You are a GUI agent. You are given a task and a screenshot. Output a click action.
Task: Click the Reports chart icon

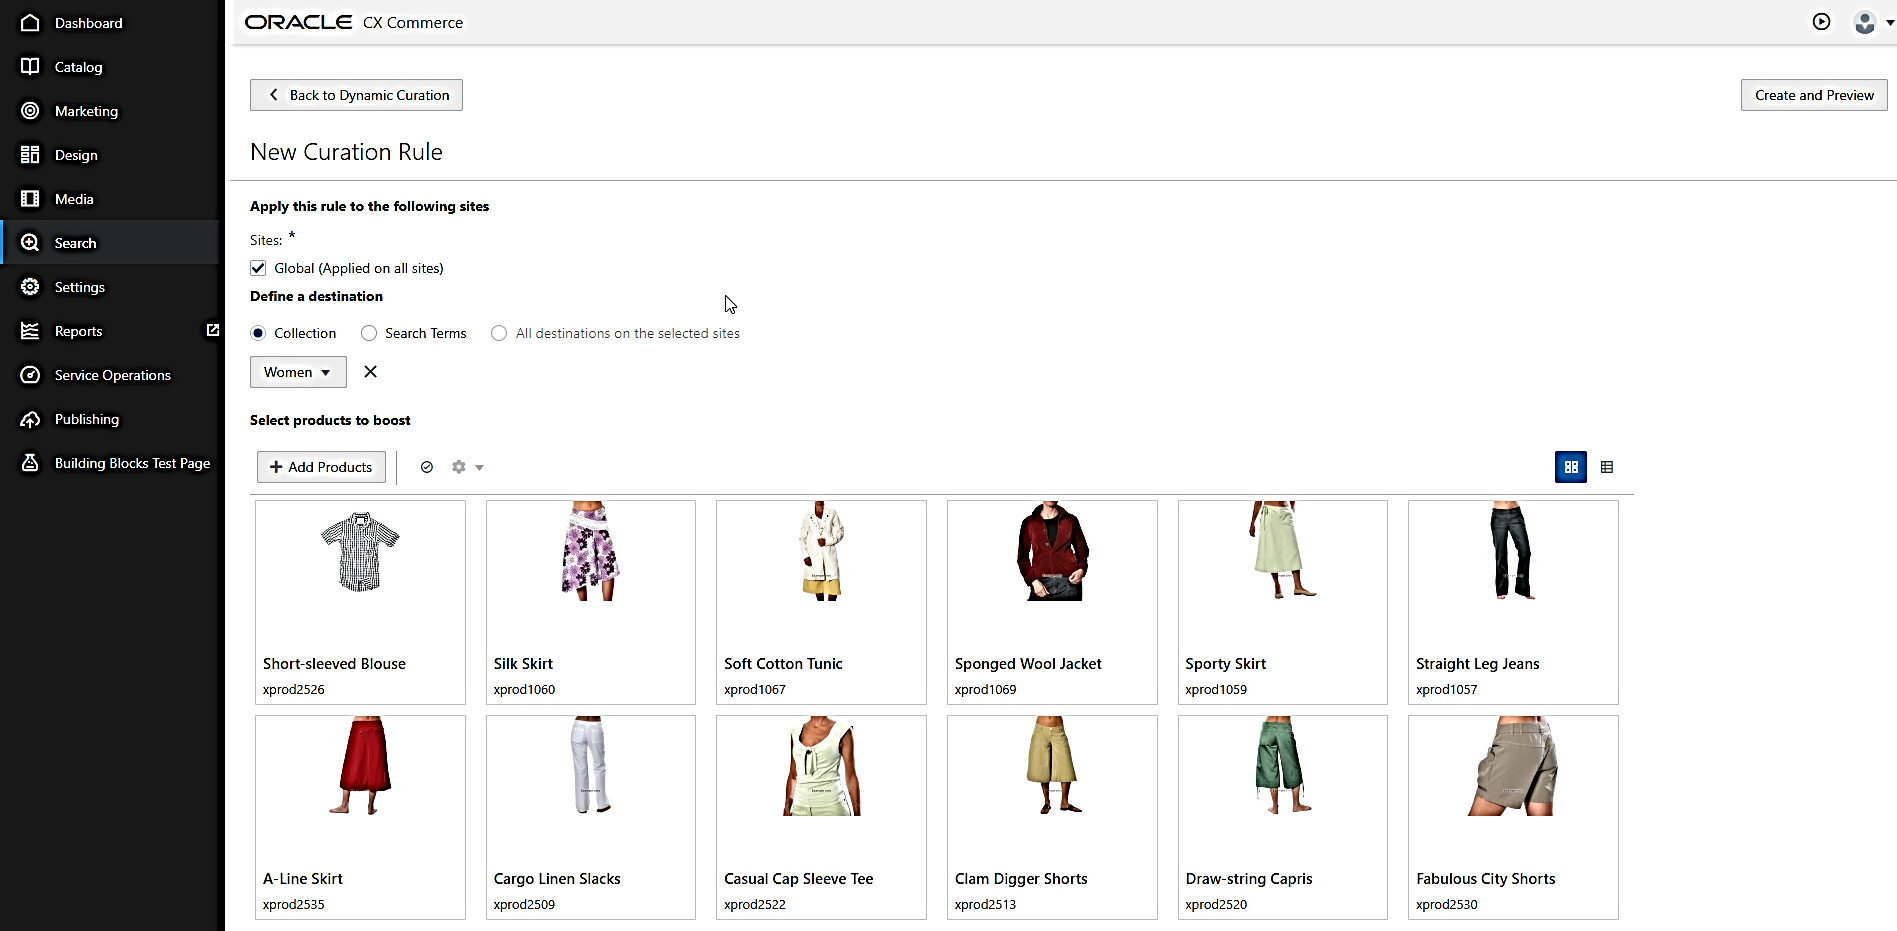tap(30, 330)
